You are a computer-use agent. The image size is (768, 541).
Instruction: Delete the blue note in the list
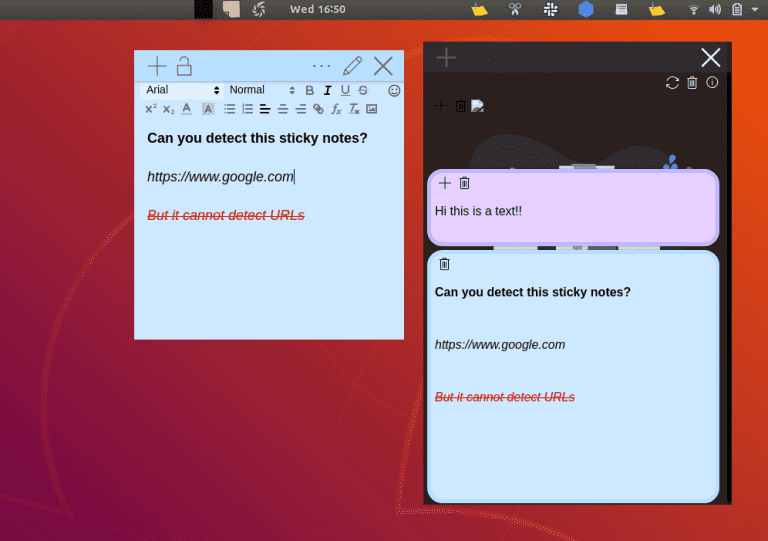tap(444, 264)
